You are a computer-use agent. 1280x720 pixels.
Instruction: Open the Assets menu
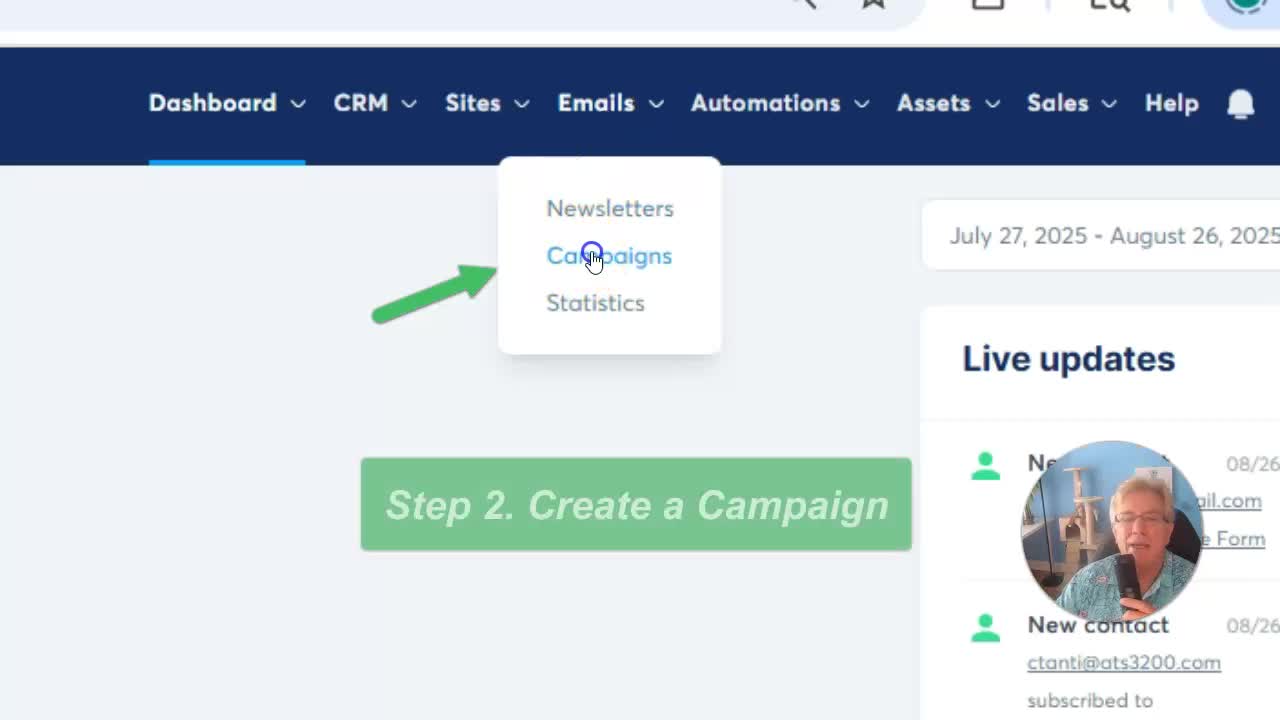point(933,104)
